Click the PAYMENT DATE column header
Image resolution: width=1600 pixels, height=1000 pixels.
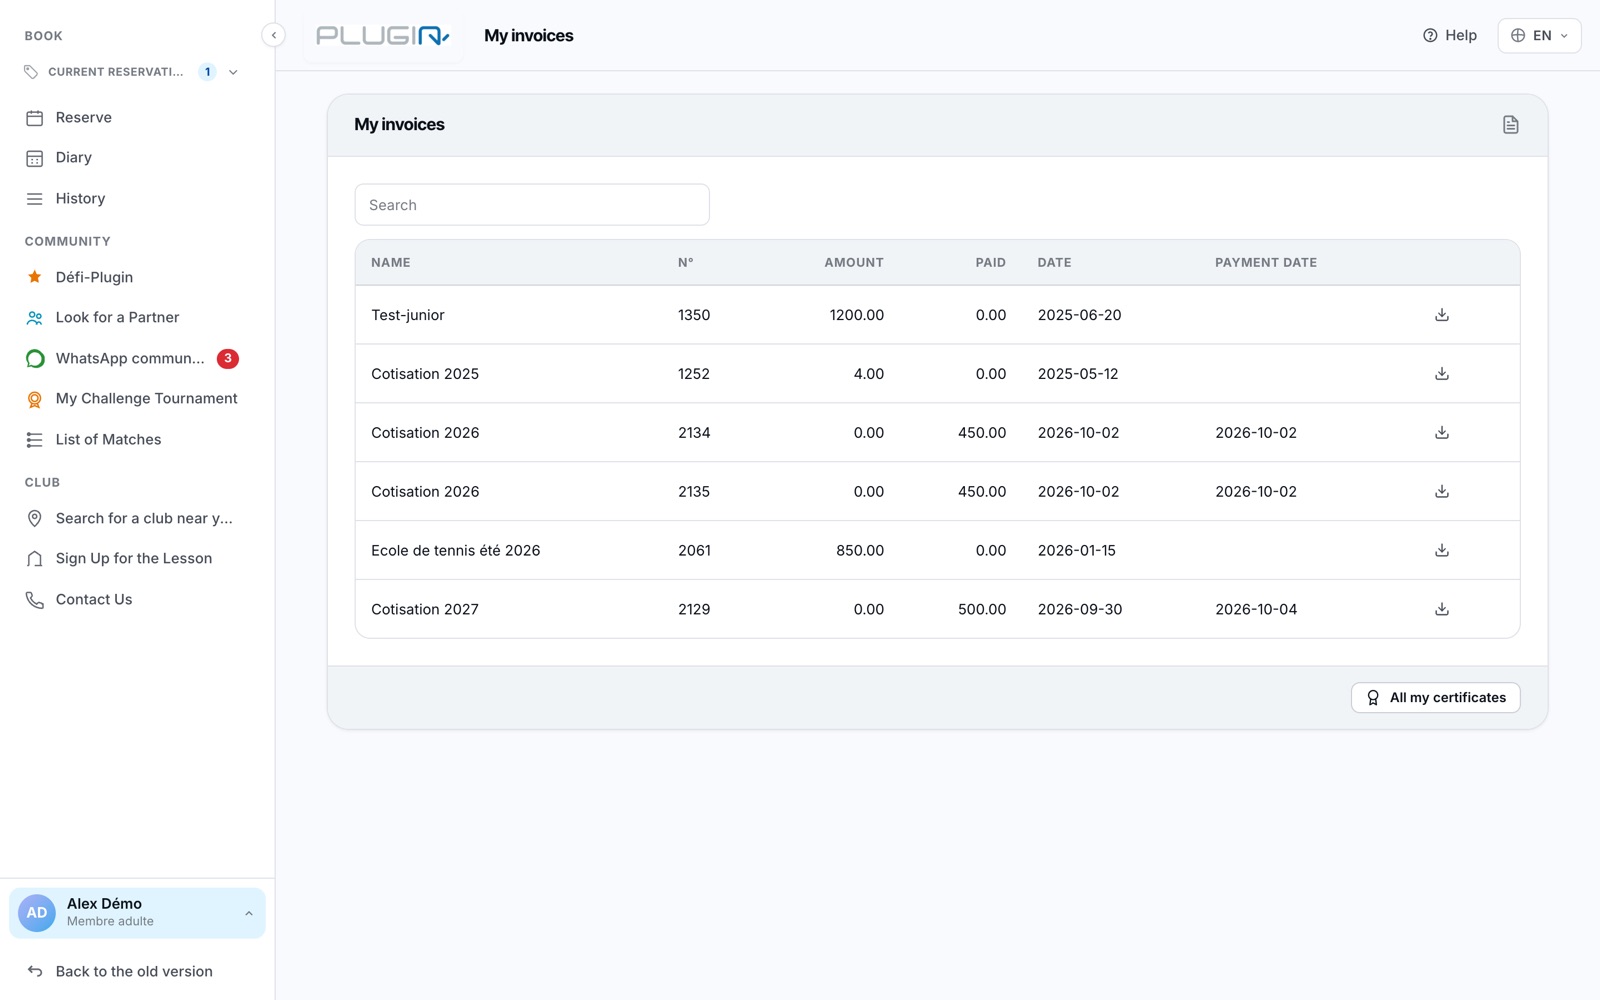click(1266, 262)
